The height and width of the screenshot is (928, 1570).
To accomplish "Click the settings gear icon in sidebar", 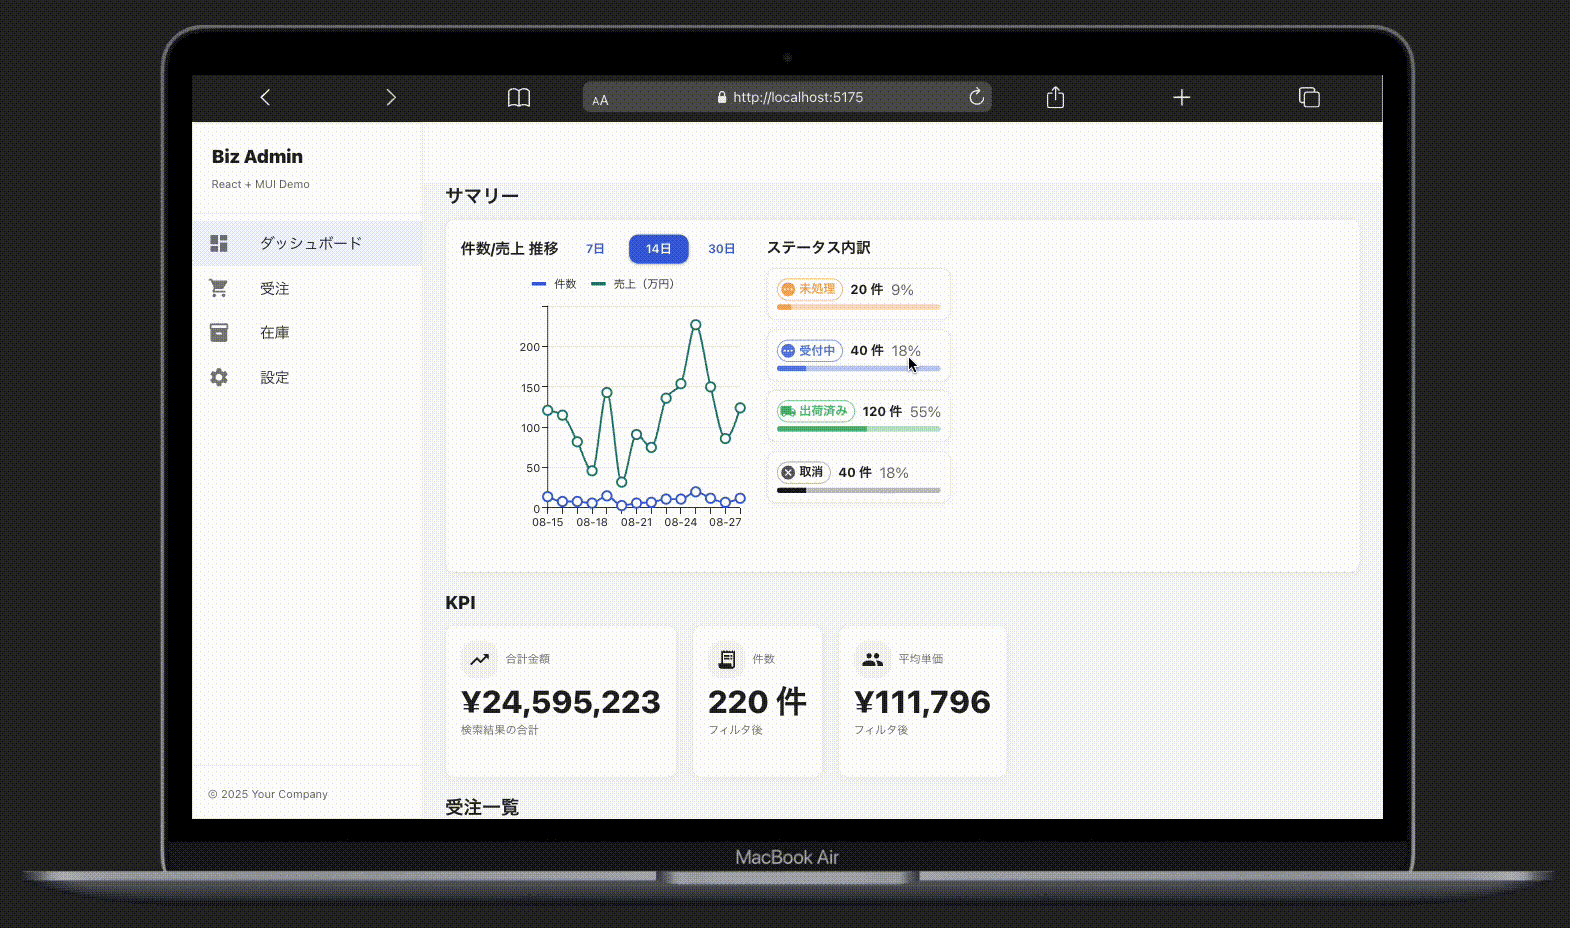I will tap(219, 377).
